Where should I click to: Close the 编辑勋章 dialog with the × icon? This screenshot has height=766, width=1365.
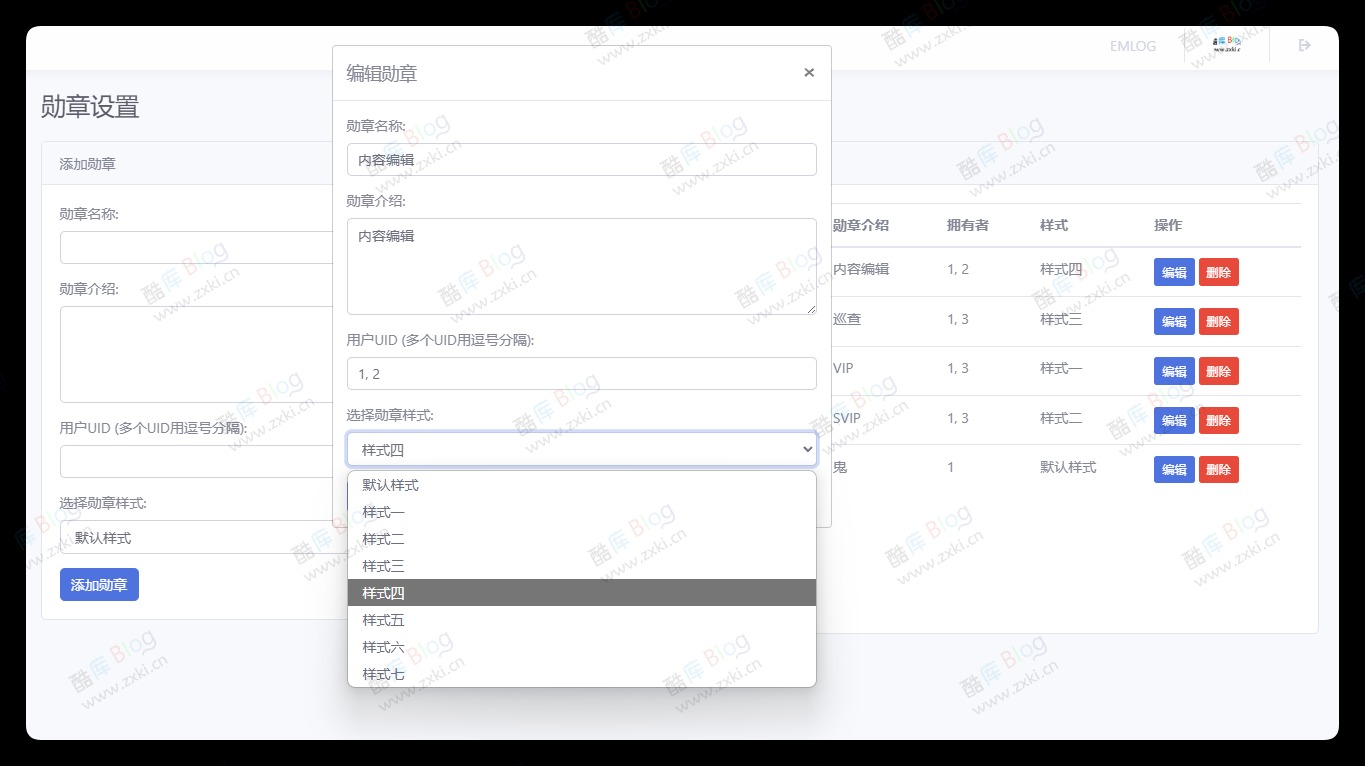tap(808, 72)
